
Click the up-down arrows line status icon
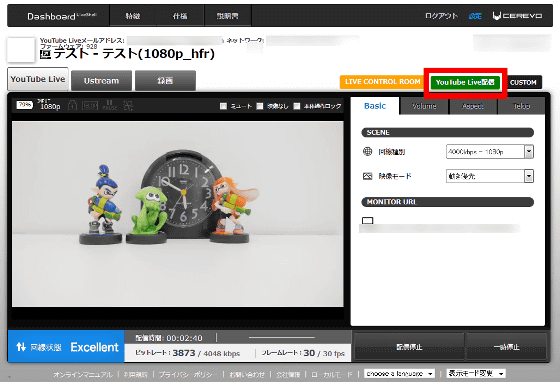tap(21, 347)
